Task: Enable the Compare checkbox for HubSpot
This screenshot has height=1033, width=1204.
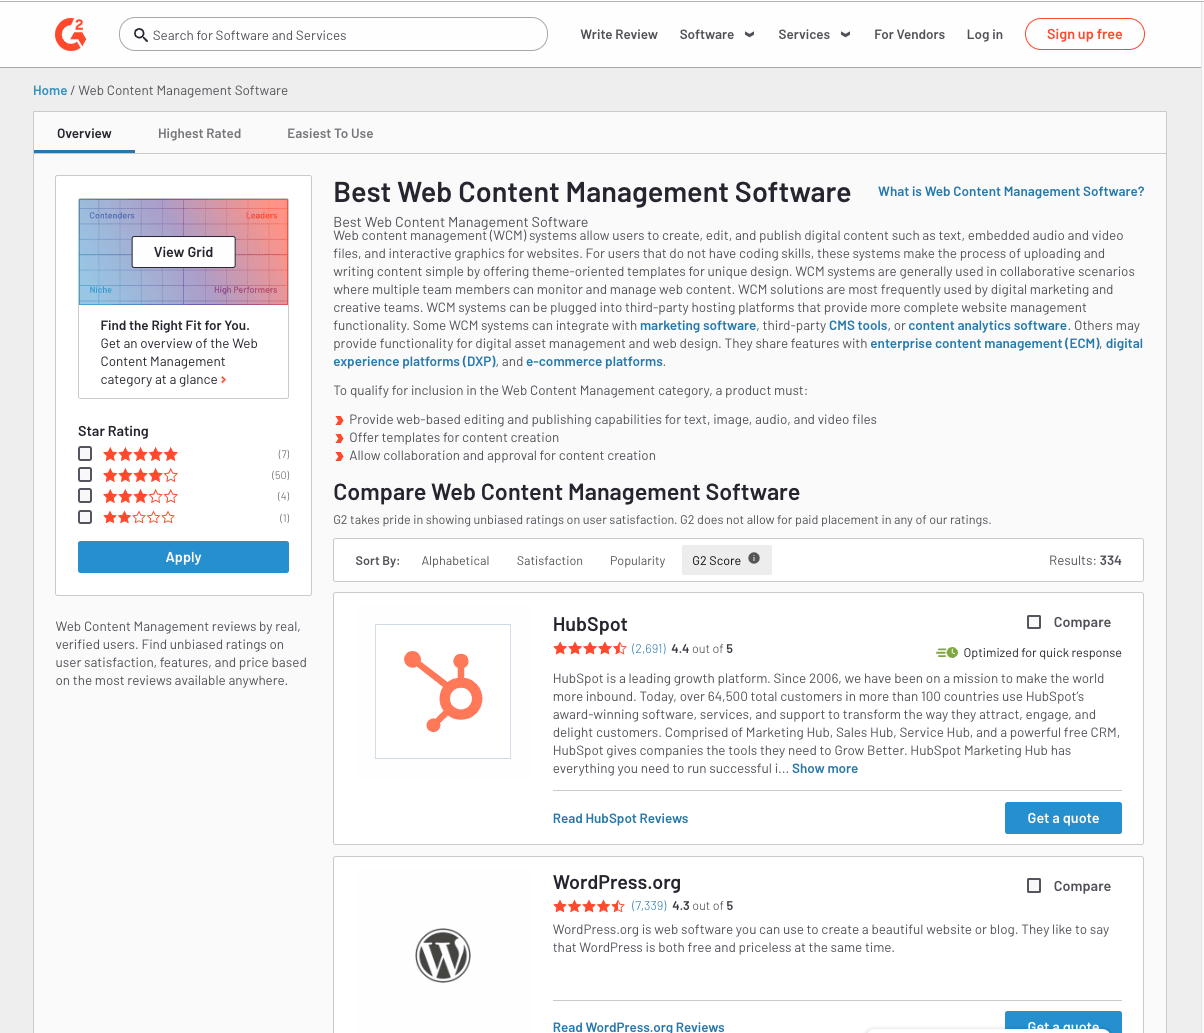Action: click(x=1034, y=622)
